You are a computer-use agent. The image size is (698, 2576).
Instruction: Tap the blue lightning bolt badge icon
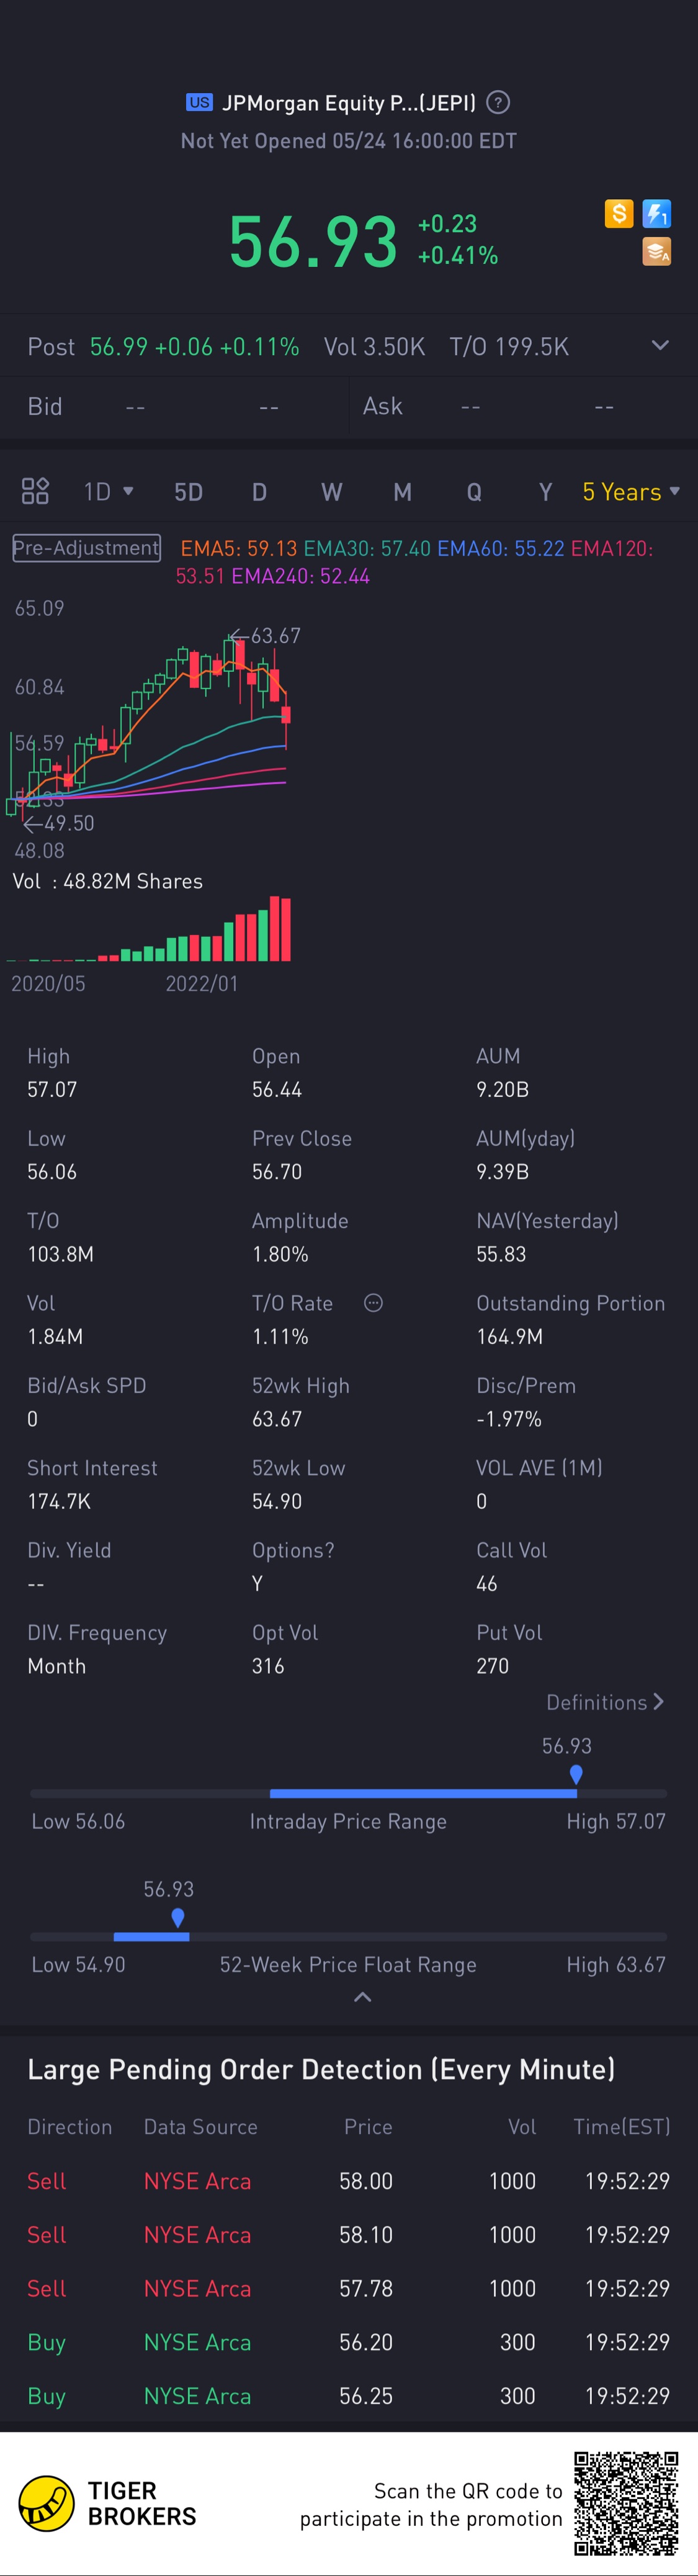point(657,213)
